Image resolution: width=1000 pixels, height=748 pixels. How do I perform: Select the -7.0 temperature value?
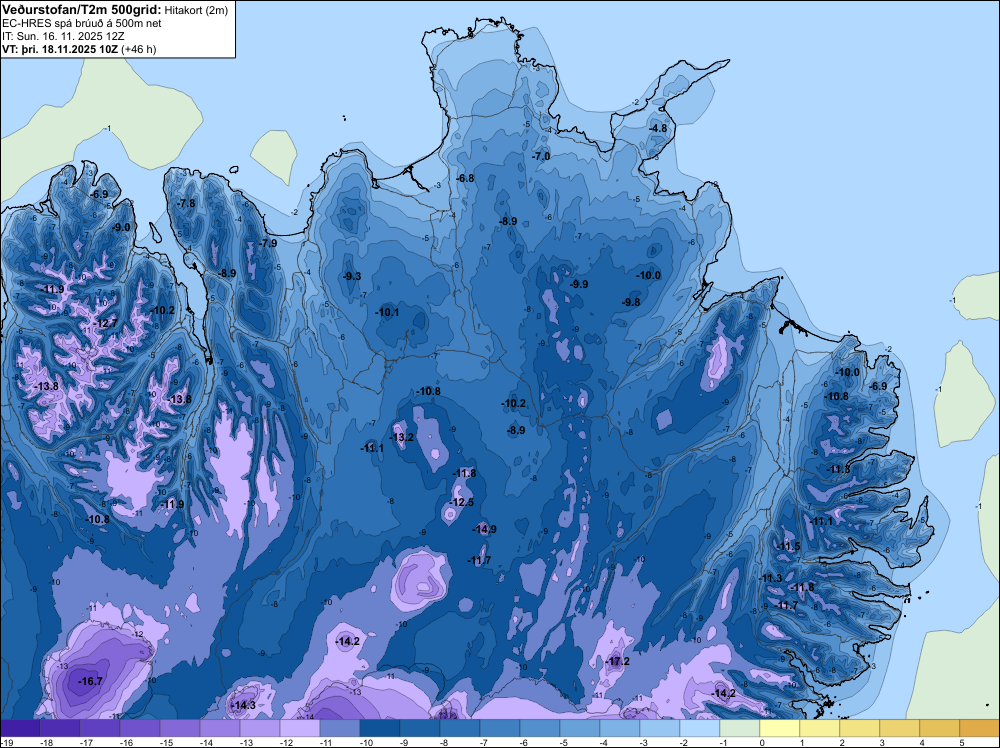tap(541, 156)
